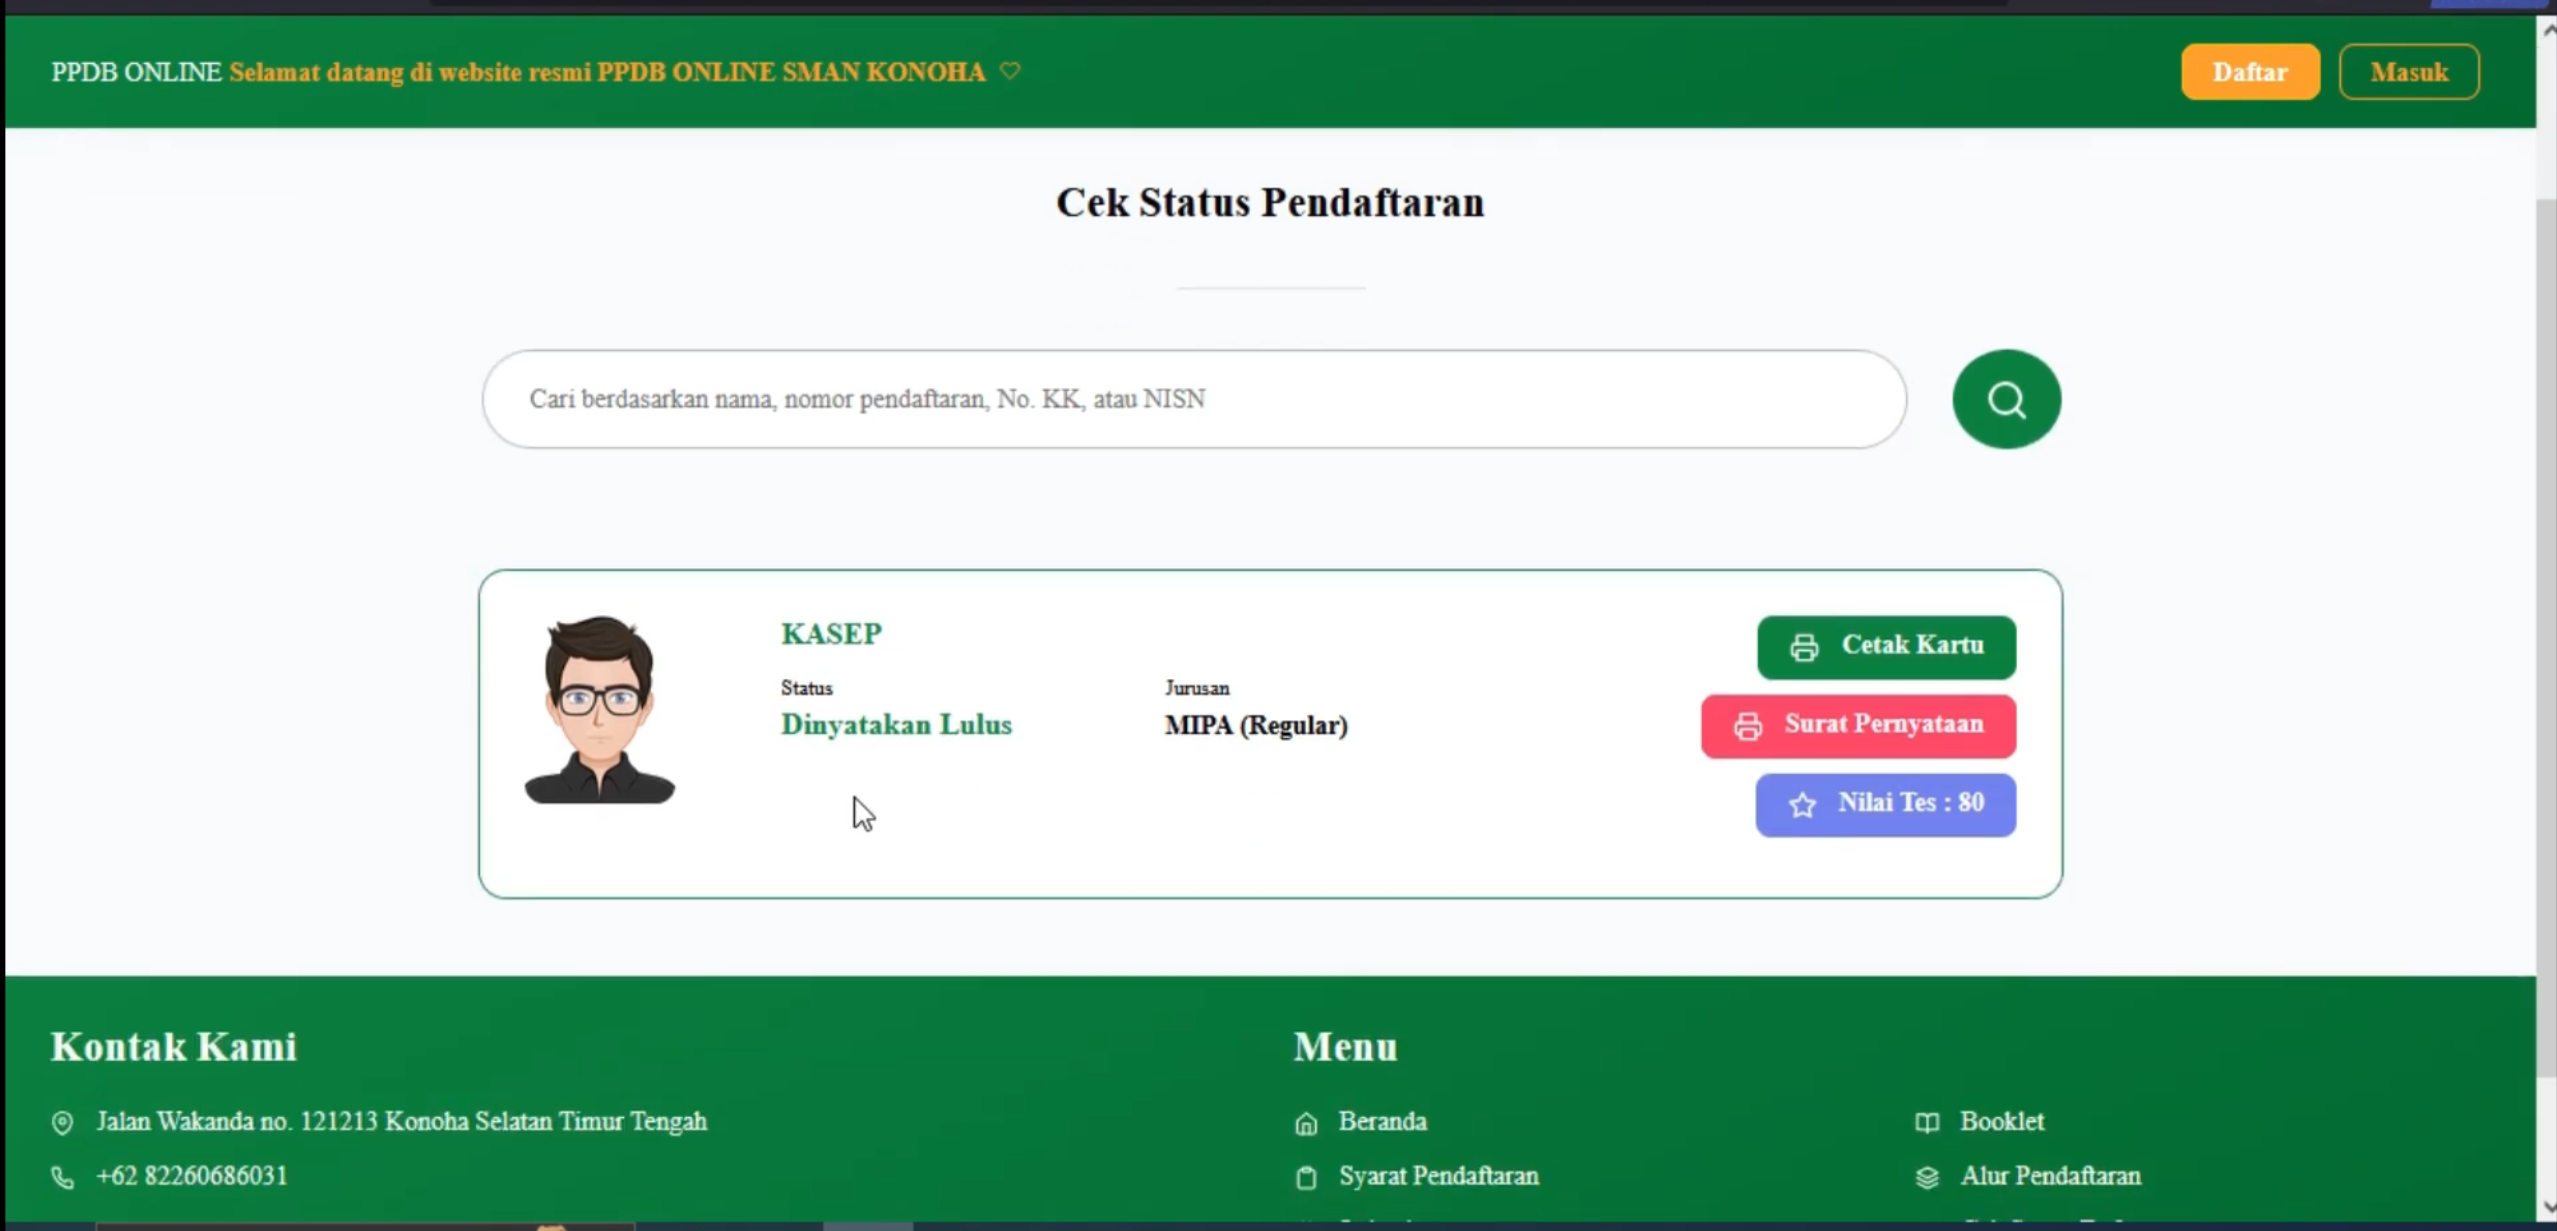Click the location pin icon in Kontak Kami

(62, 1123)
